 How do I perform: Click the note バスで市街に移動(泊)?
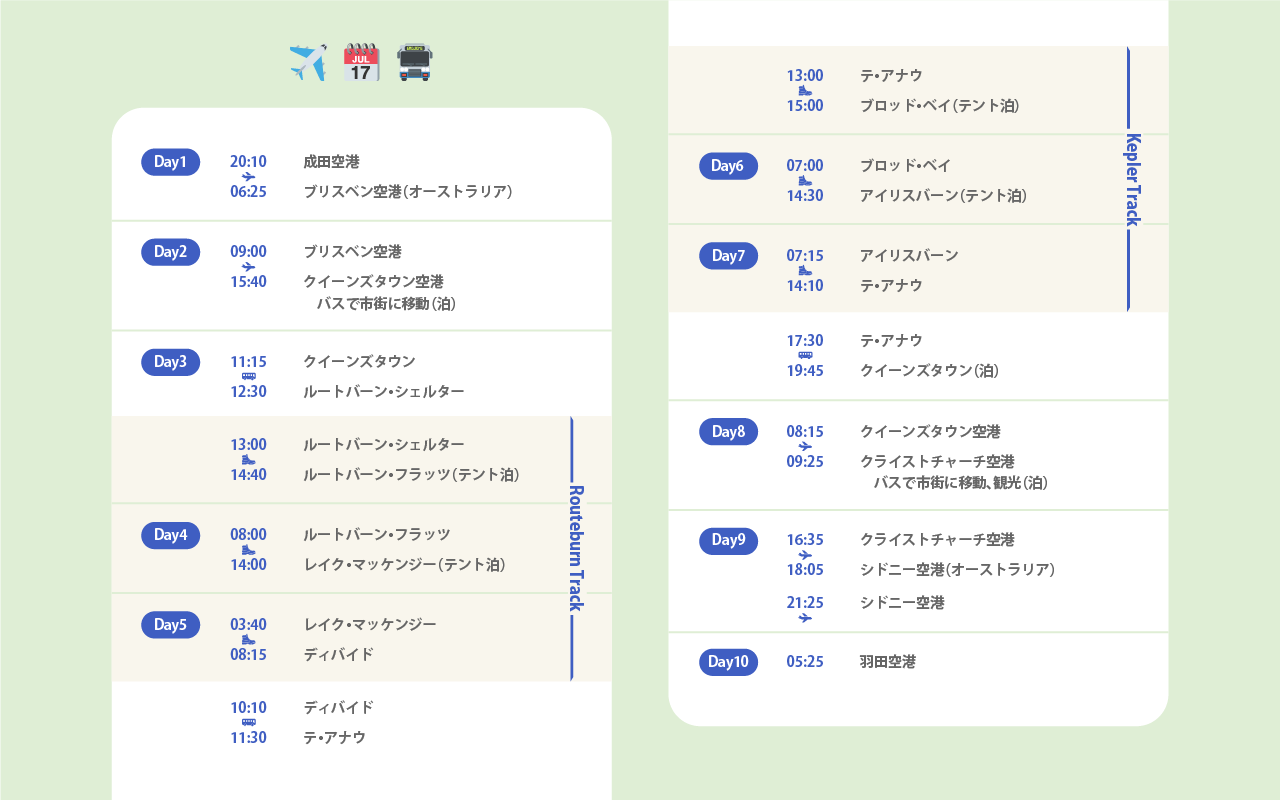386,304
